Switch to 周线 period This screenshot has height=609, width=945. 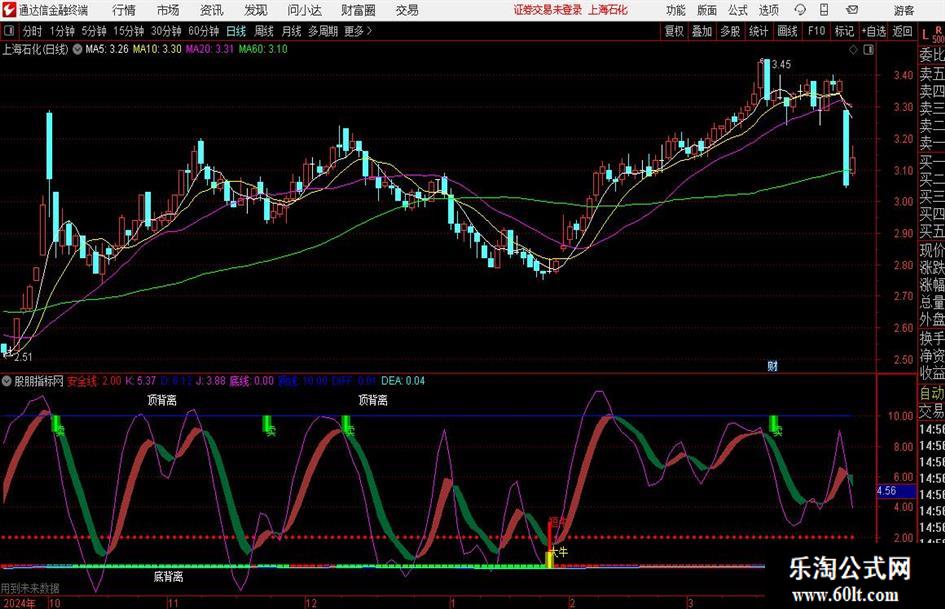click(264, 31)
